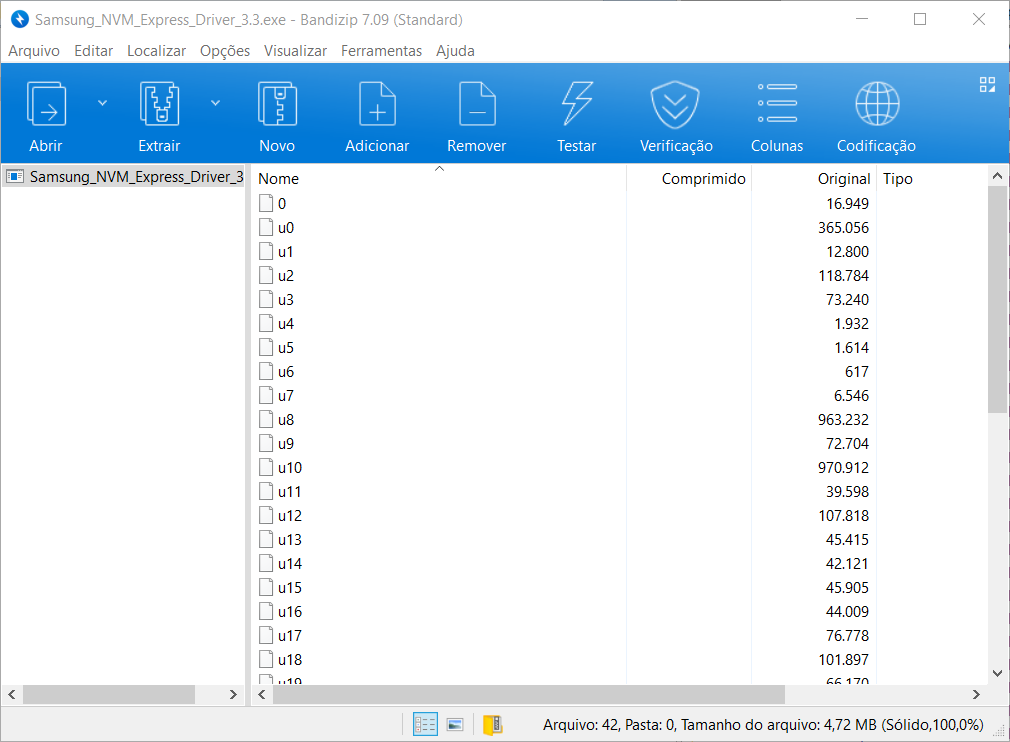Click the Abrir (Open) archive icon
Image resolution: width=1010 pixels, height=742 pixels.
[x=46, y=105]
